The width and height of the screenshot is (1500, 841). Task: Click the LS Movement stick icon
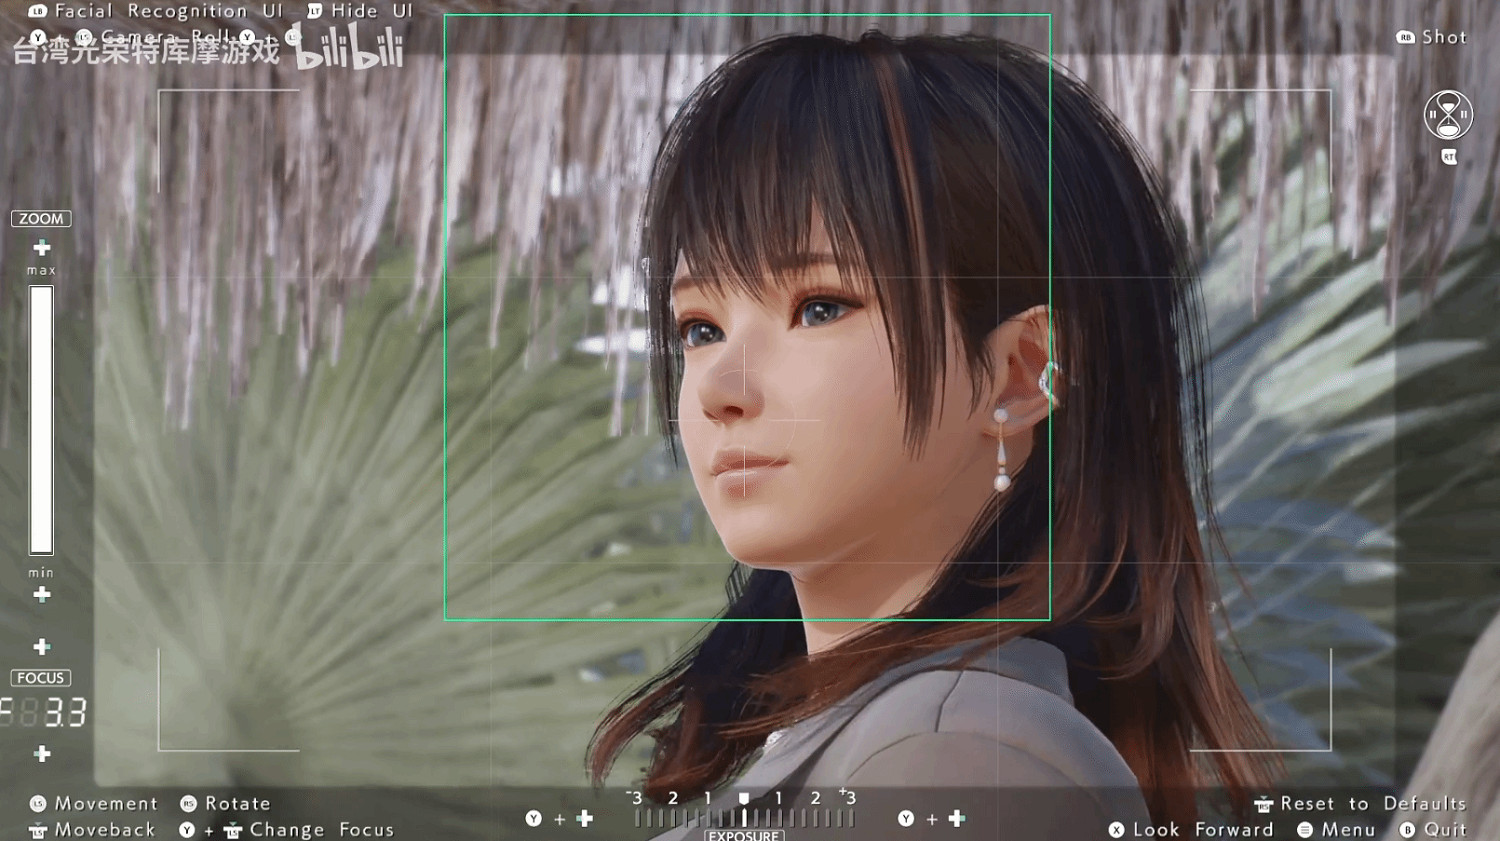38,804
